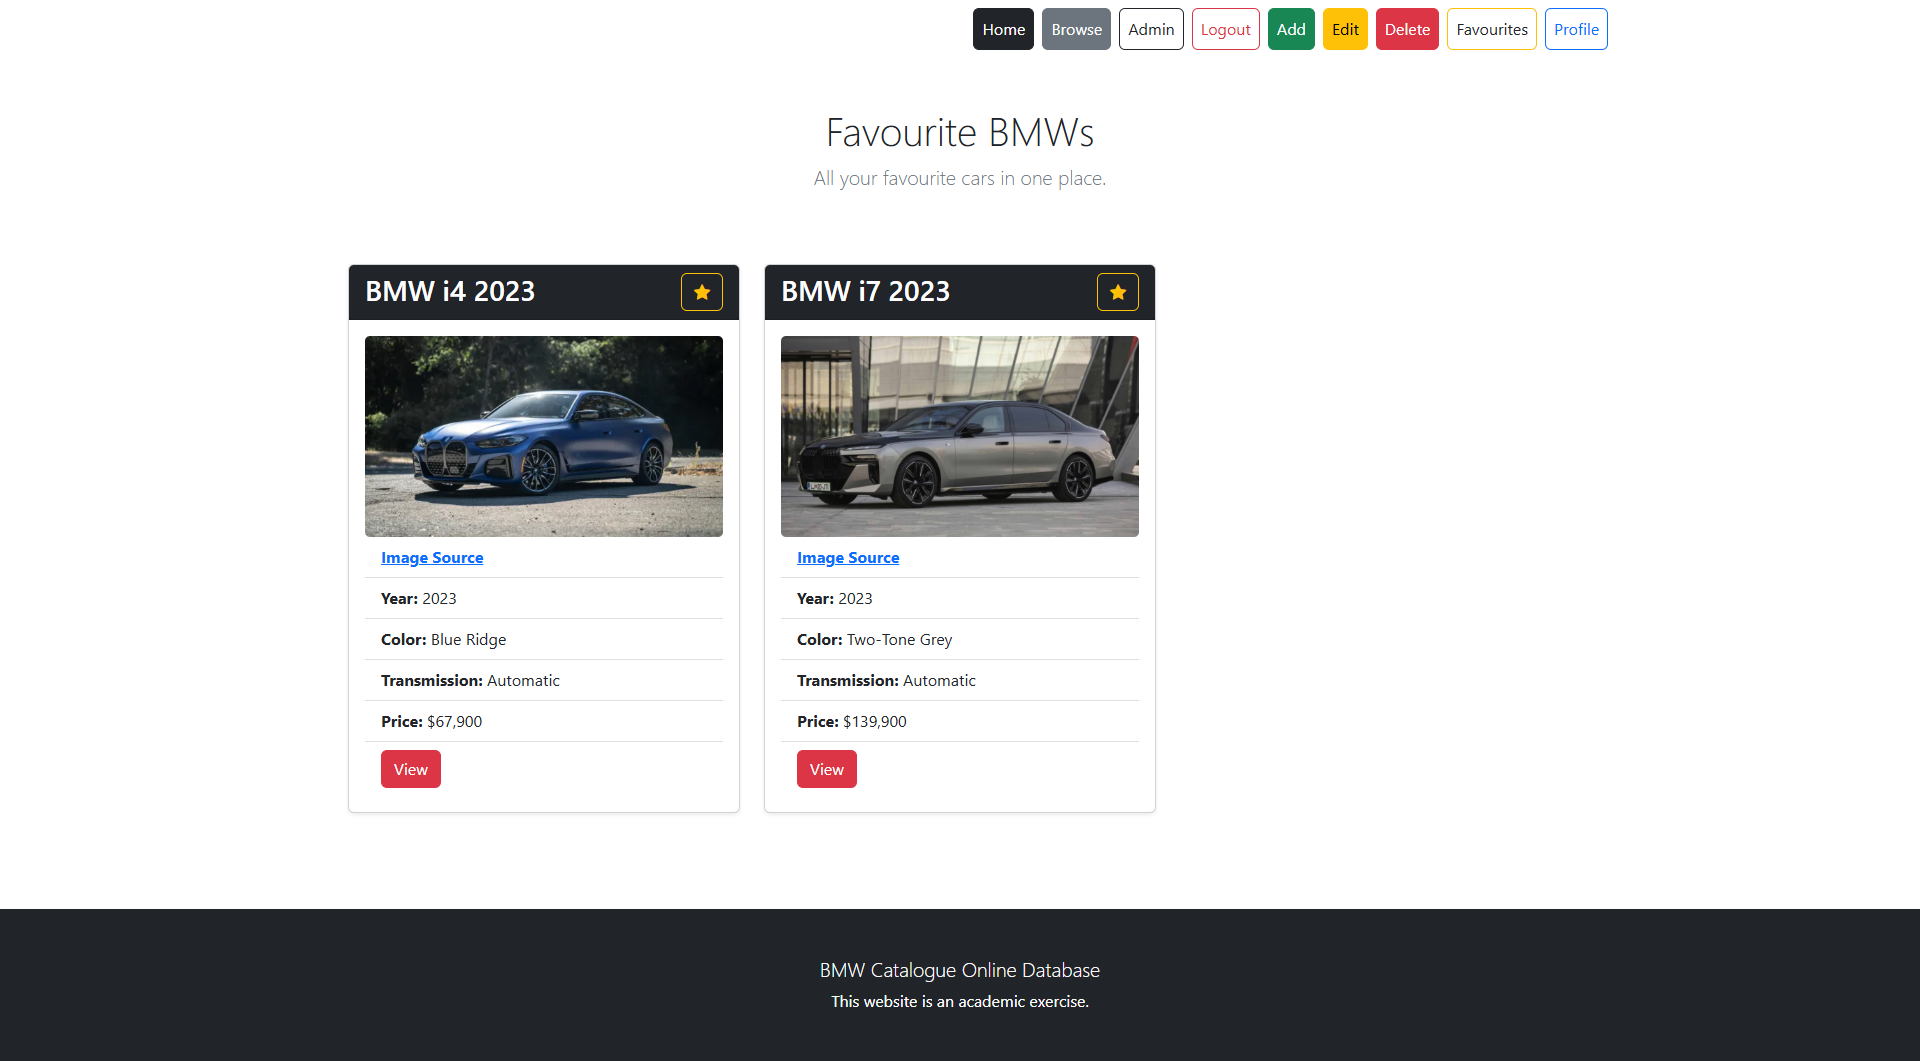Unfavourite the BMW i4 2023 star icon

702,292
